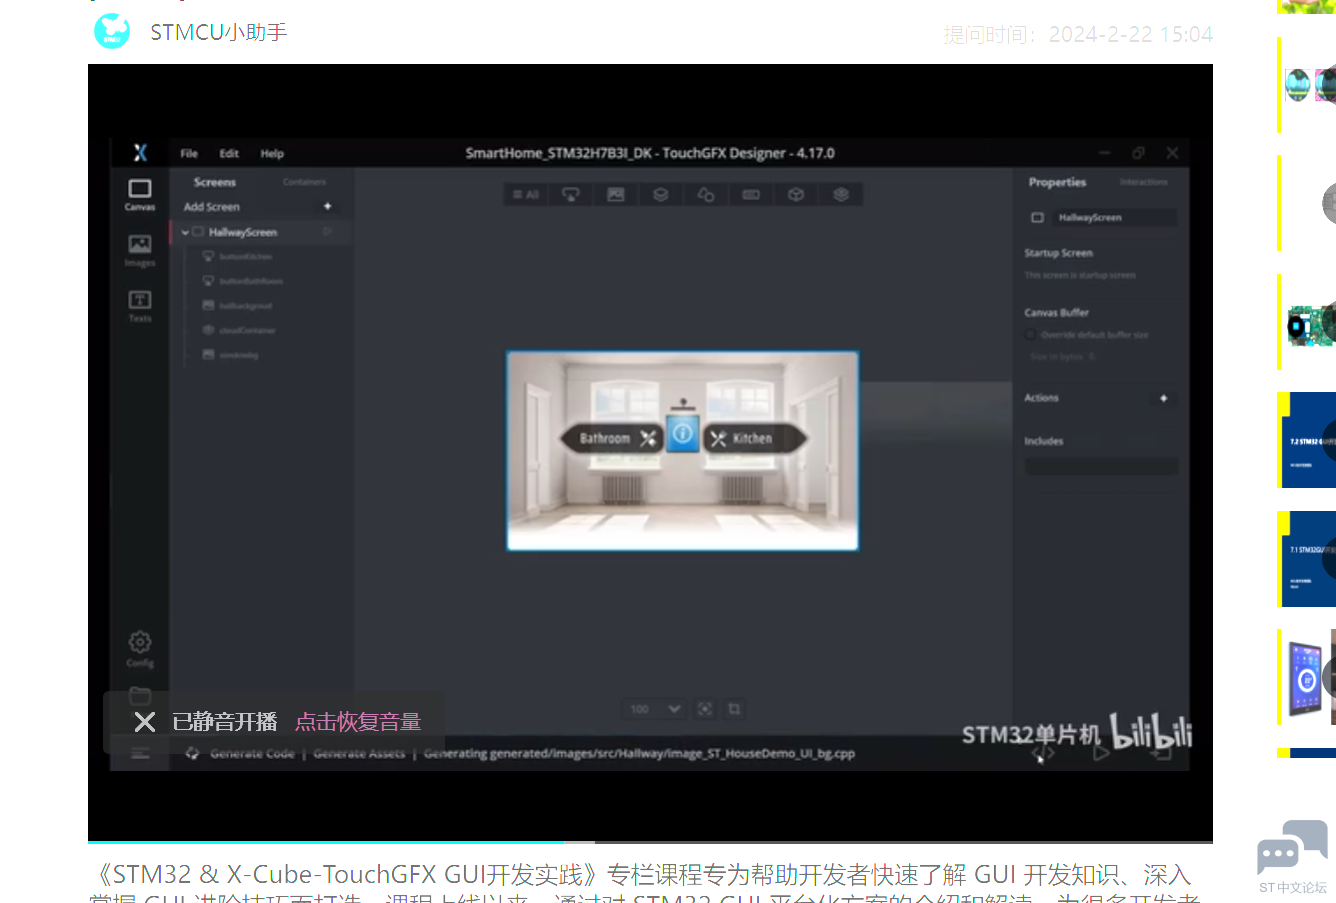Image resolution: width=1336 pixels, height=903 pixels.
Task: Enable Override default buffer size checkbox
Action: [x=1031, y=335]
